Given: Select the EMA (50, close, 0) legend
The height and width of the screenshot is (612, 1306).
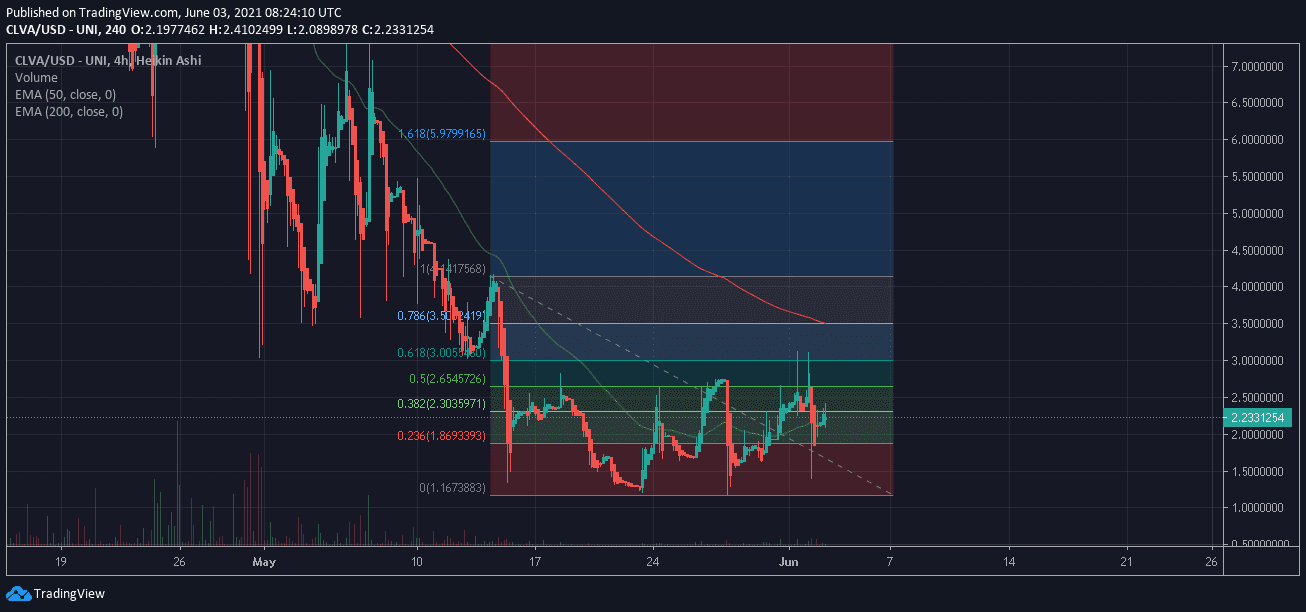Looking at the screenshot, I should point(65,95).
